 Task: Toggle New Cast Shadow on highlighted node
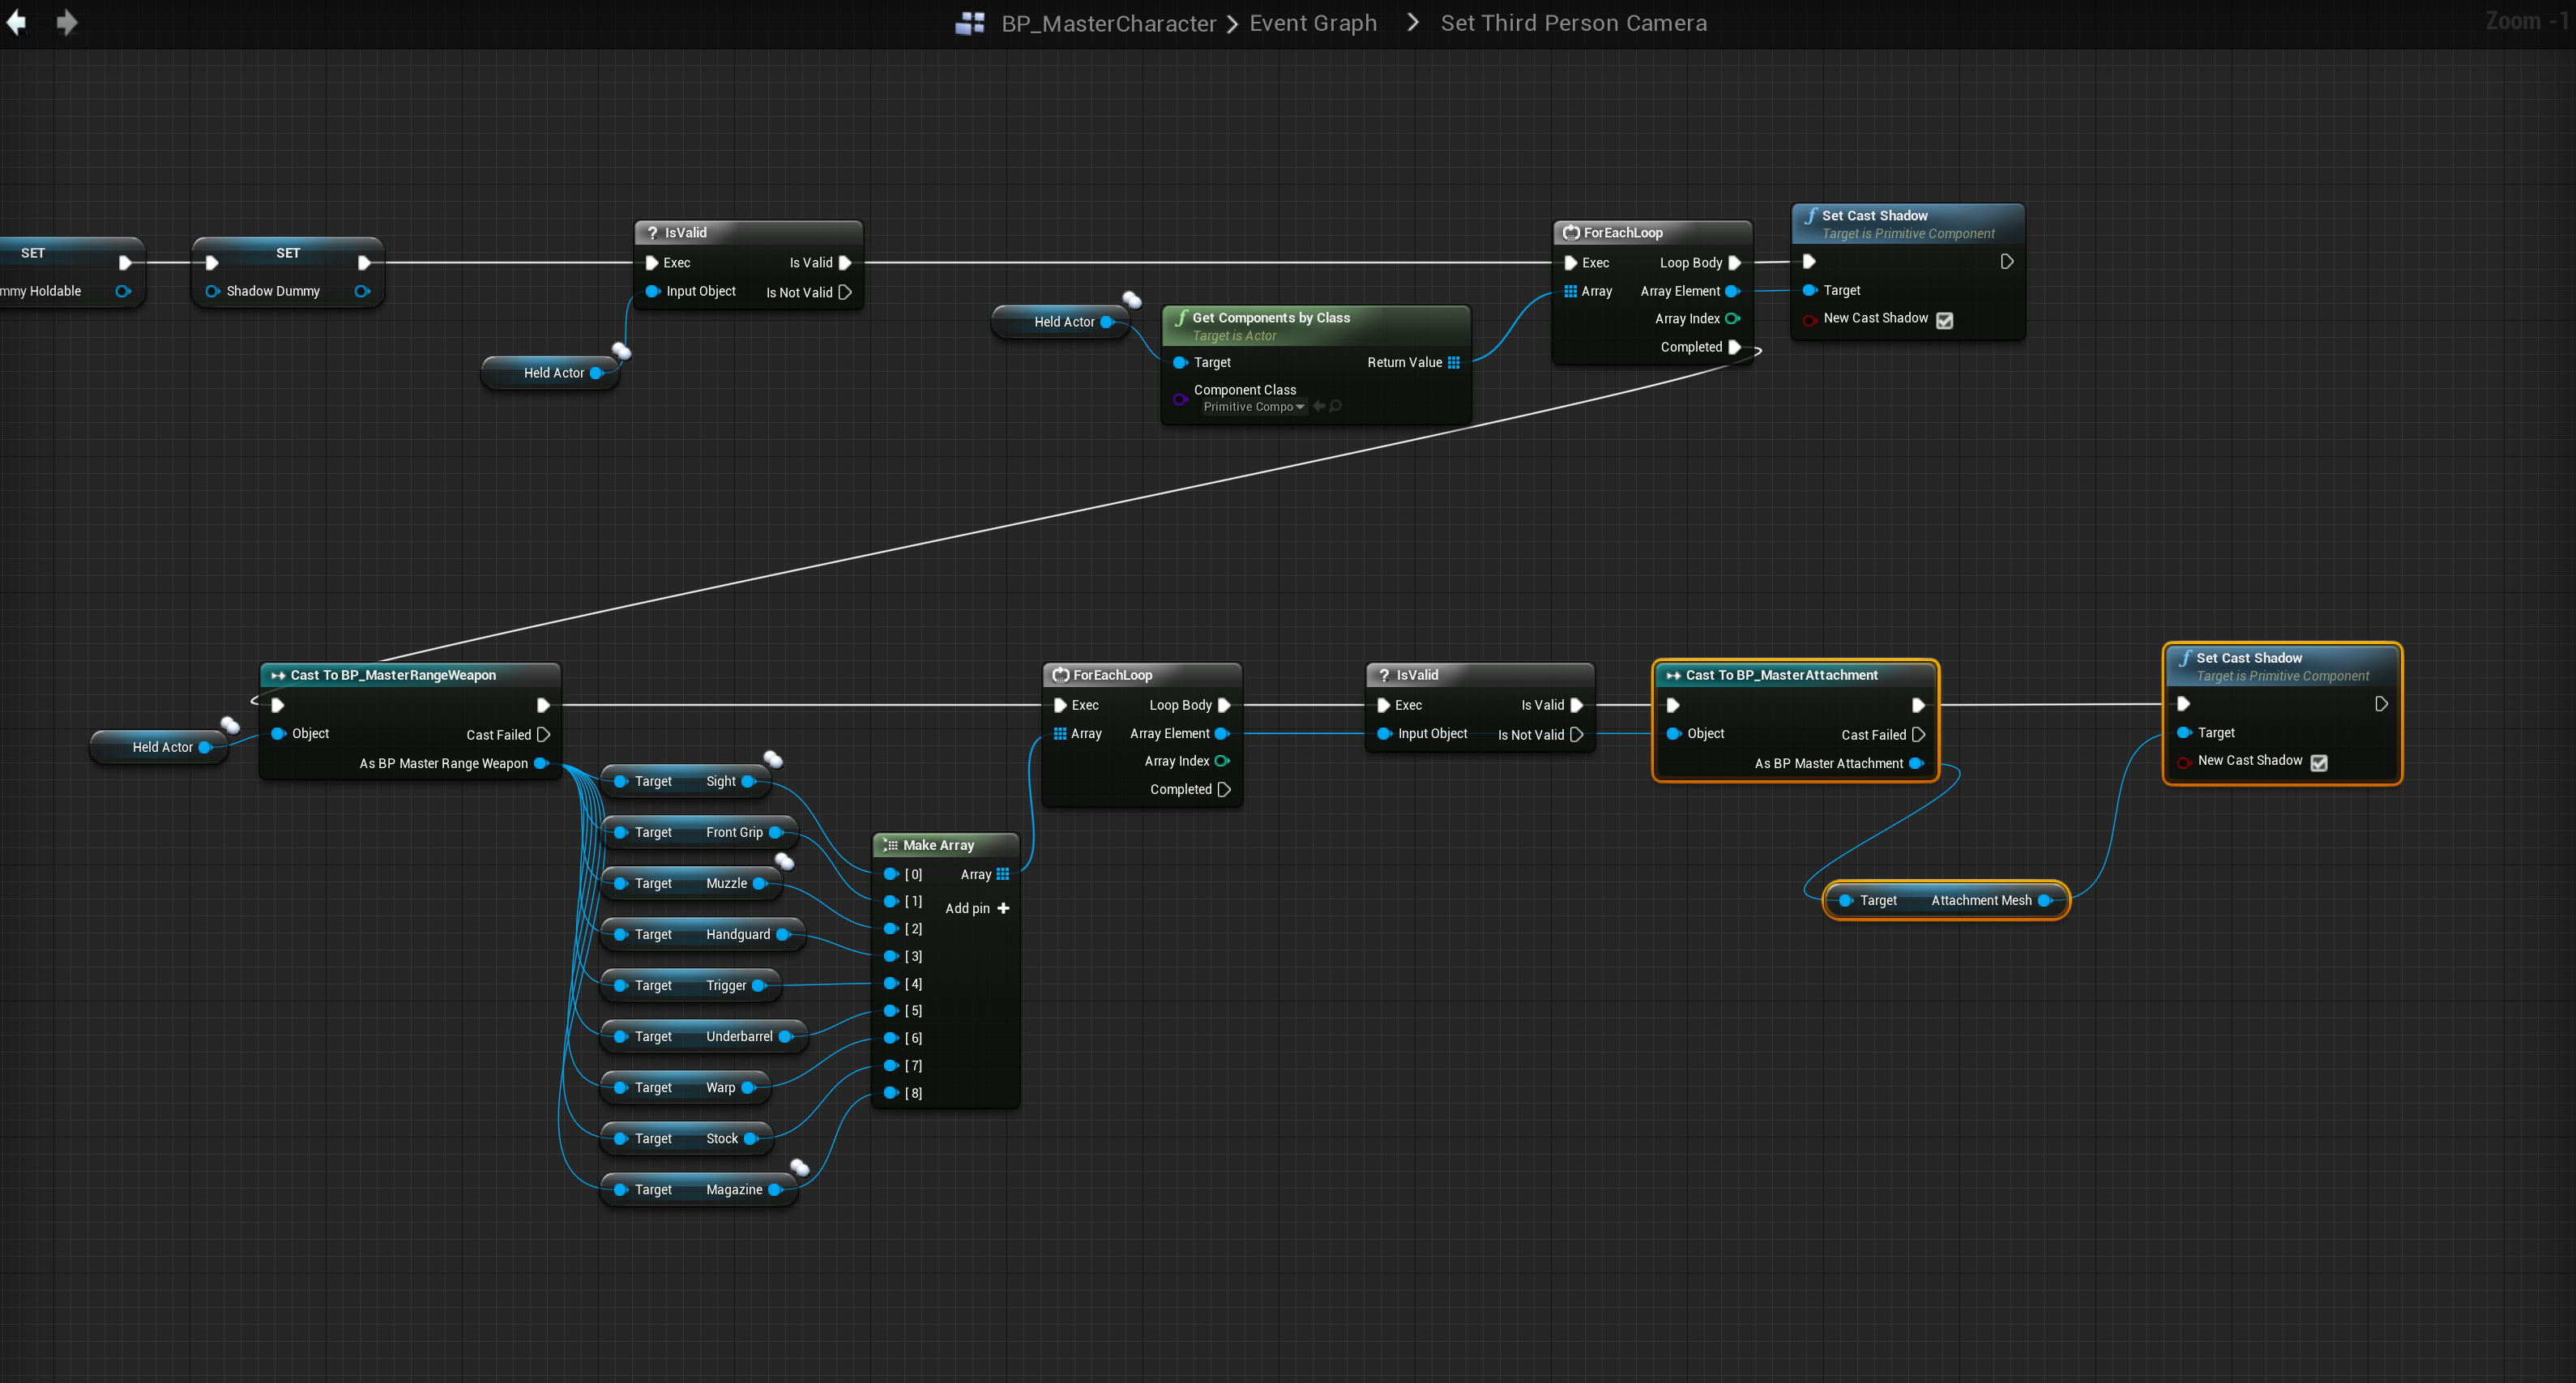click(x=2319, y=762)
